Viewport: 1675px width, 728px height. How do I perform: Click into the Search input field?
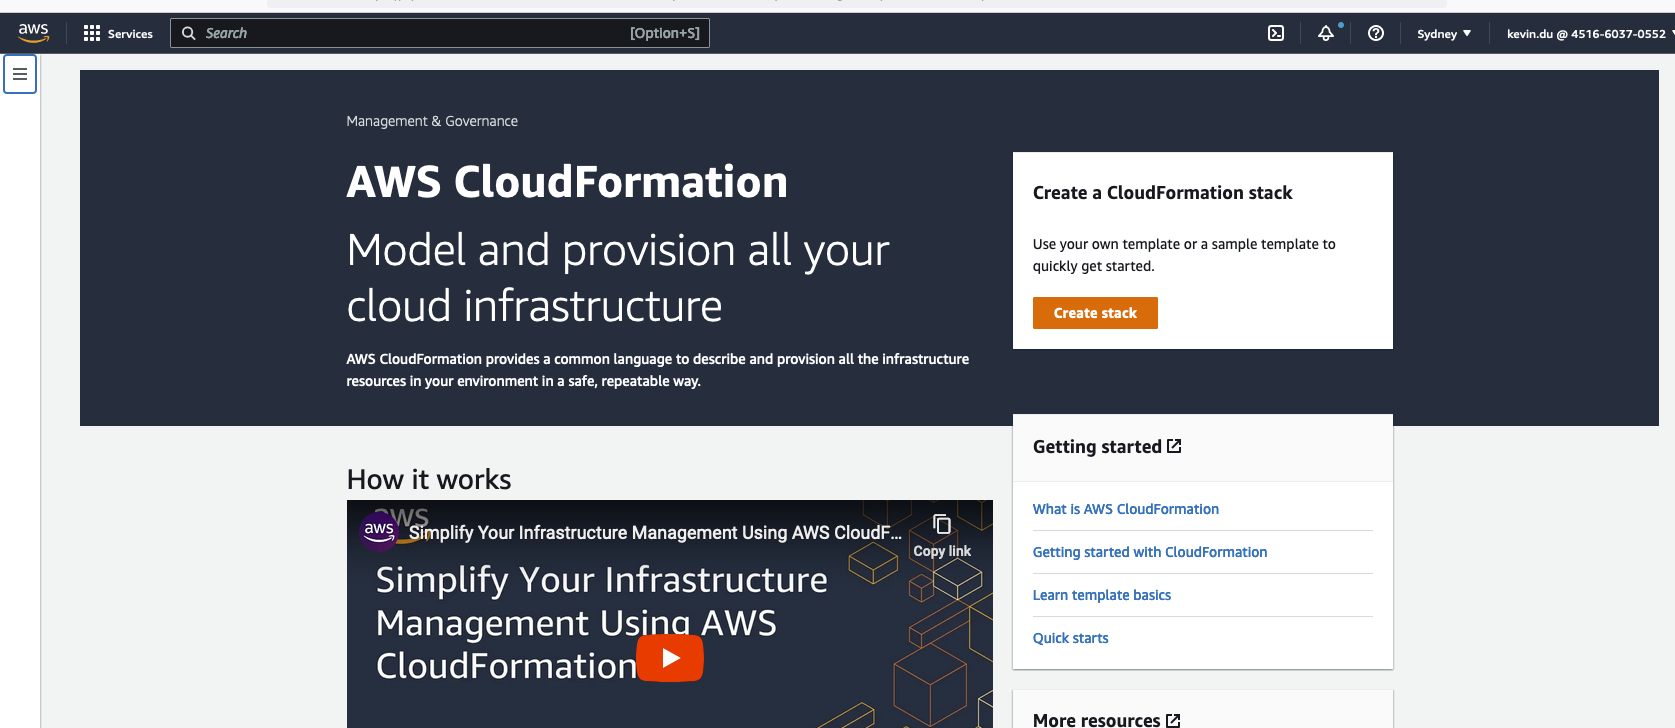coord(440,33)
